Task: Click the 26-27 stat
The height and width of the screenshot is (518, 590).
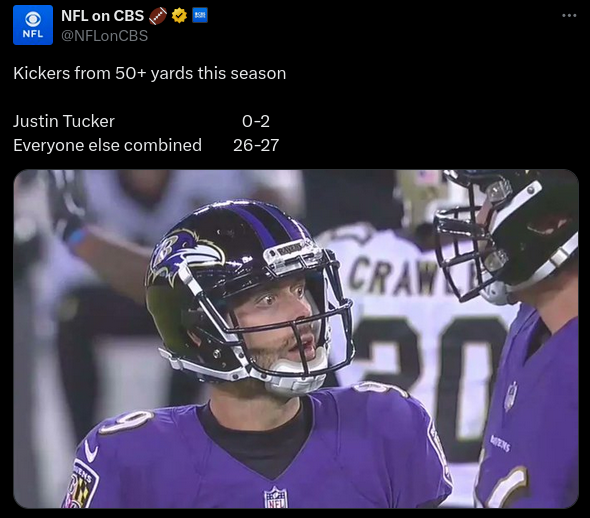Action: [256, 145]
